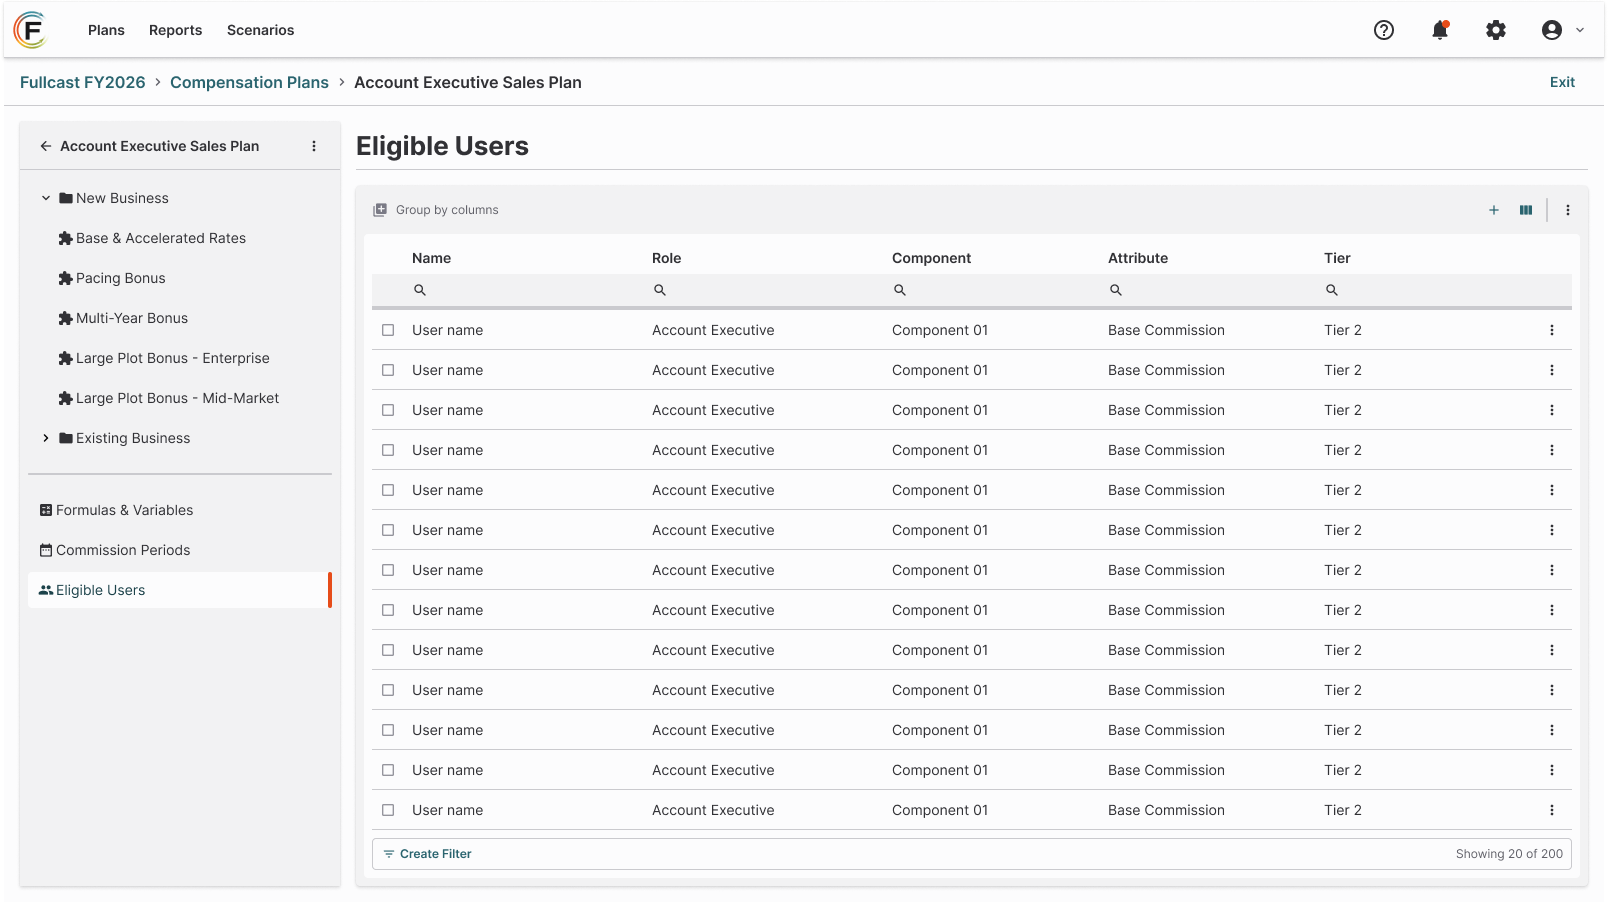The width and height of the screenshot is (1608, 902).
Task: Check the sixth user row checkbox
Action: pos(388,530)
